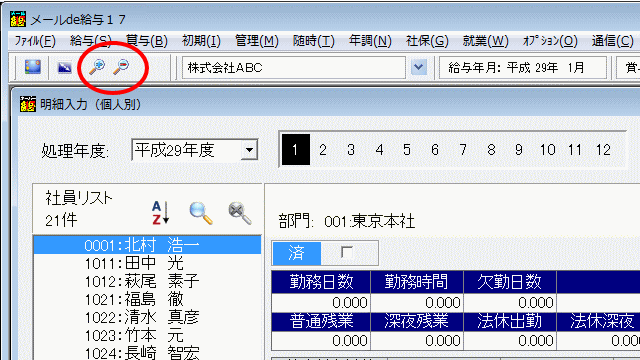Click the zoom in magnifier toolbar icon
This screenshot has width=640, height=360.
[97, 67]
